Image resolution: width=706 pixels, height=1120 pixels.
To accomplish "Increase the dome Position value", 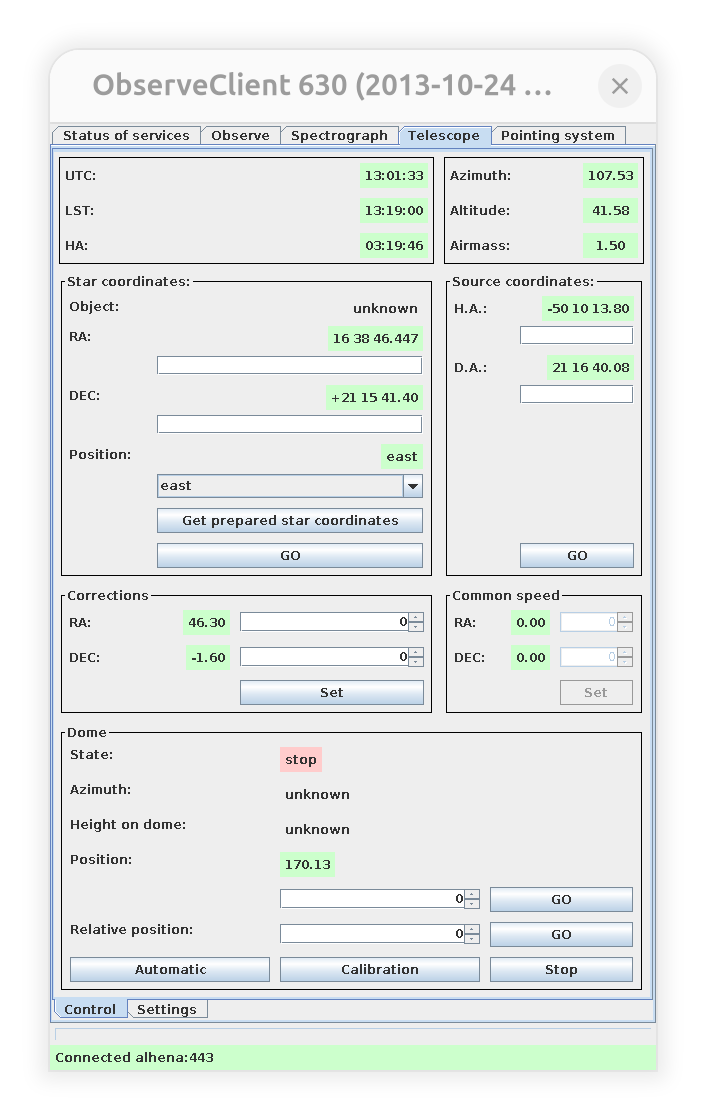I will pyautogui.click(x=472, y=894).
